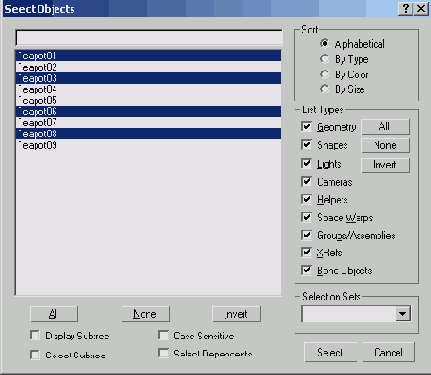Disable the Cameras list type
The width and height of the screenshot is (431, 375).
(306, 182)
